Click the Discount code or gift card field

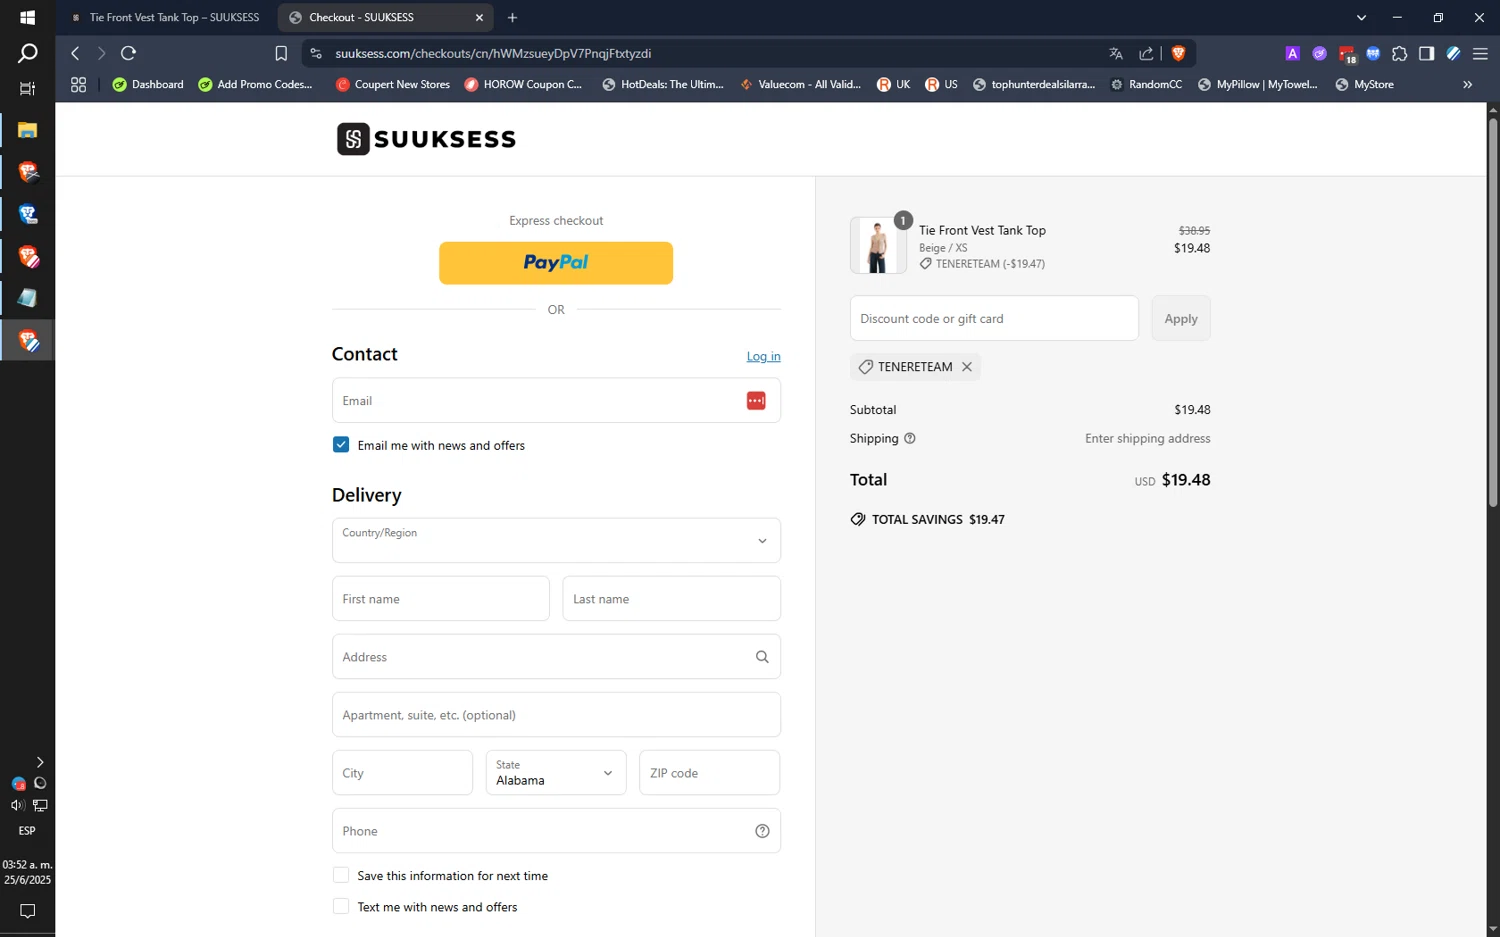(994, 318)
